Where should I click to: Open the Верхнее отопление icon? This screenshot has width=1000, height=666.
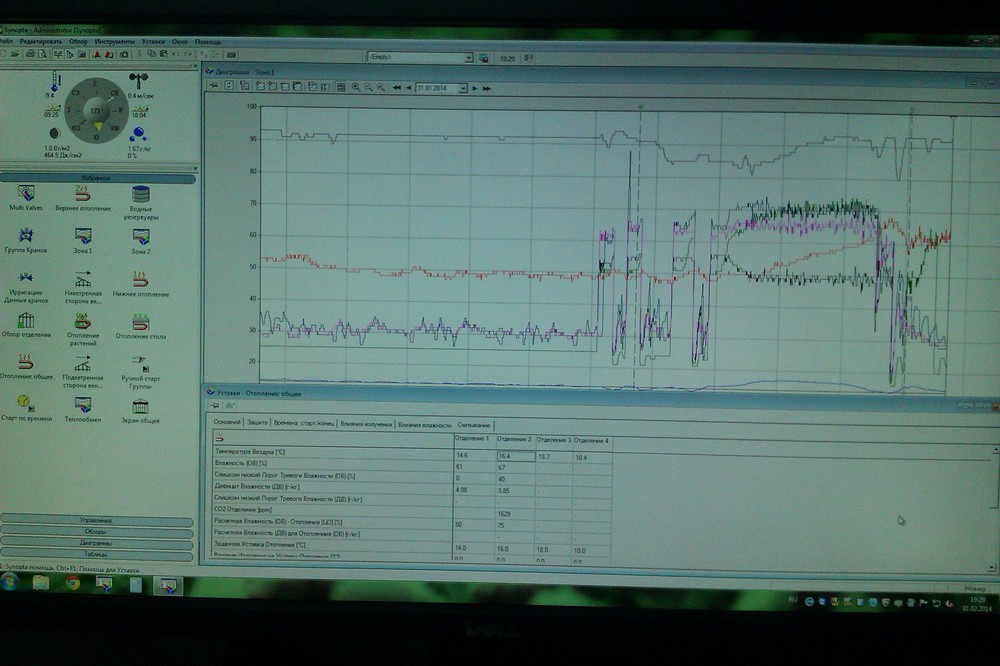(83, 198)
